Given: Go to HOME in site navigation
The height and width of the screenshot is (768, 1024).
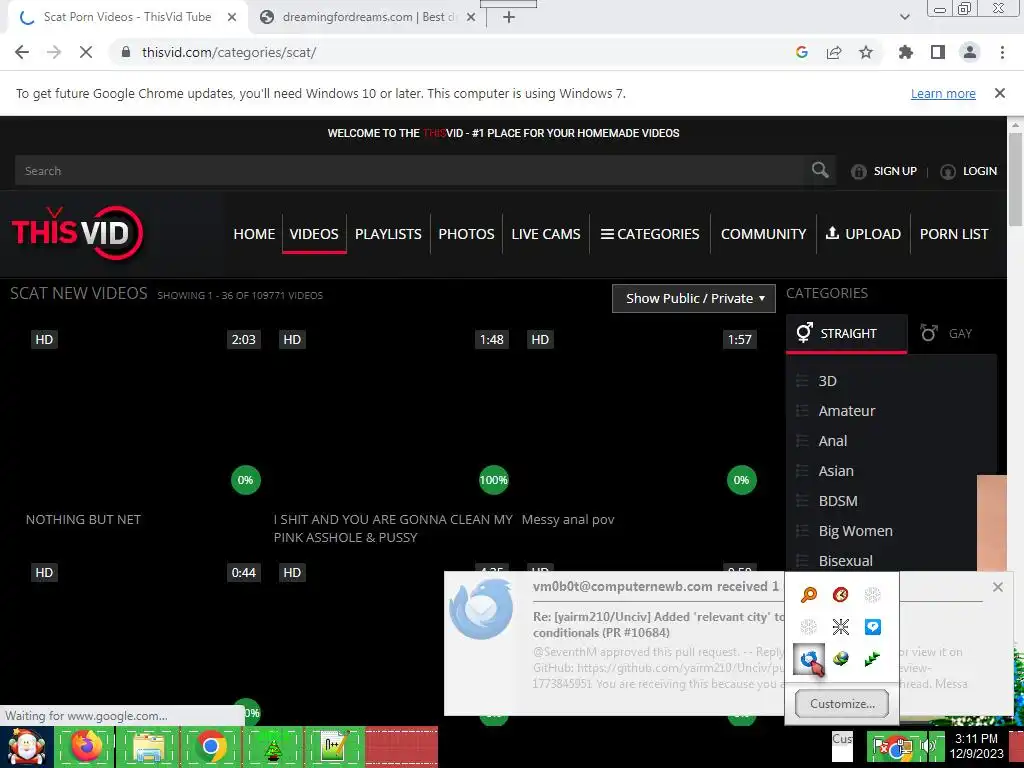Looking at the screenshot, I should tap(254, 234).
